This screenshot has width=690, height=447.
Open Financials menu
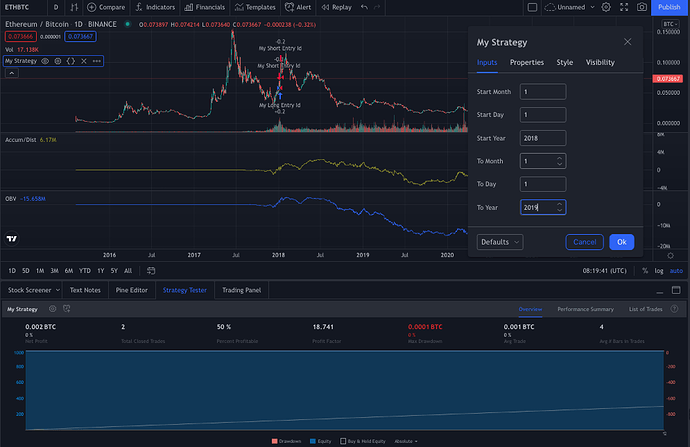coord(205,7)
